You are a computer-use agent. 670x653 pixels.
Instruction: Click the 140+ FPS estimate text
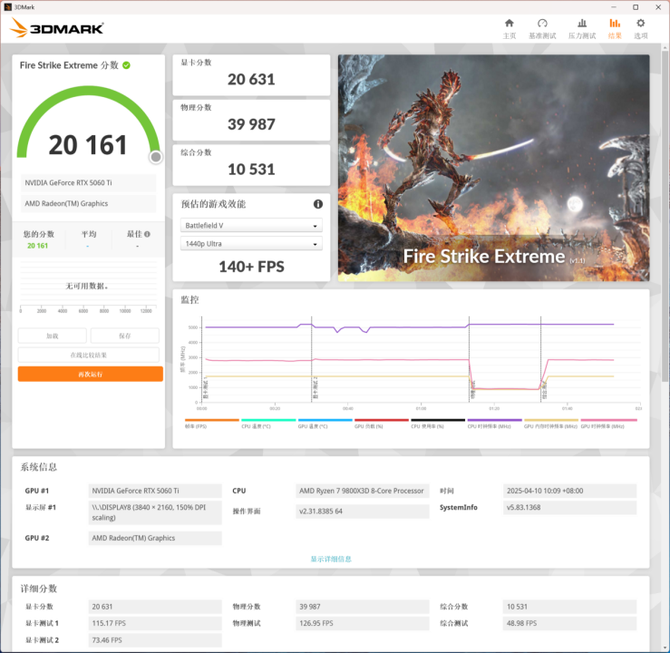pyautogui.click(x=251, y=267)
